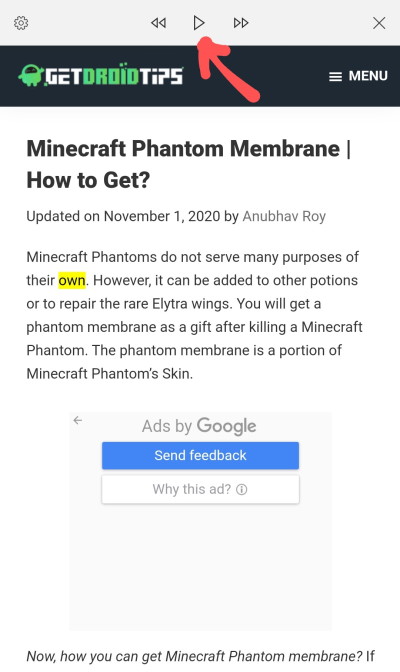This screenshot has width=400, height=672.
Task: Click the blue Send feedback button
Action: [x=200, y=455]
